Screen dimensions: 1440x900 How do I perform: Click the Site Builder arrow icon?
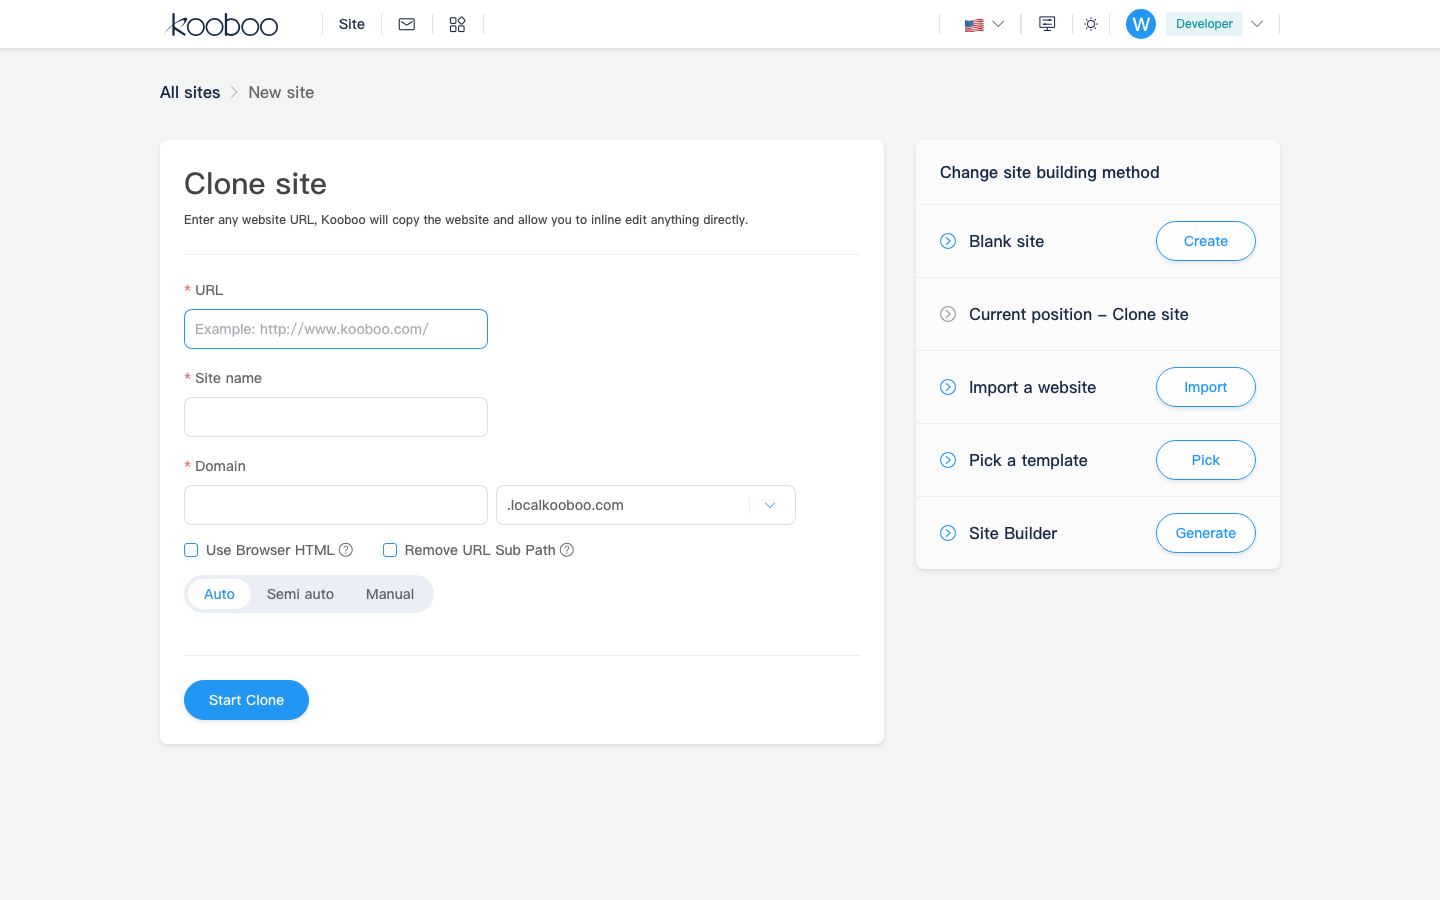coord(948,533)
